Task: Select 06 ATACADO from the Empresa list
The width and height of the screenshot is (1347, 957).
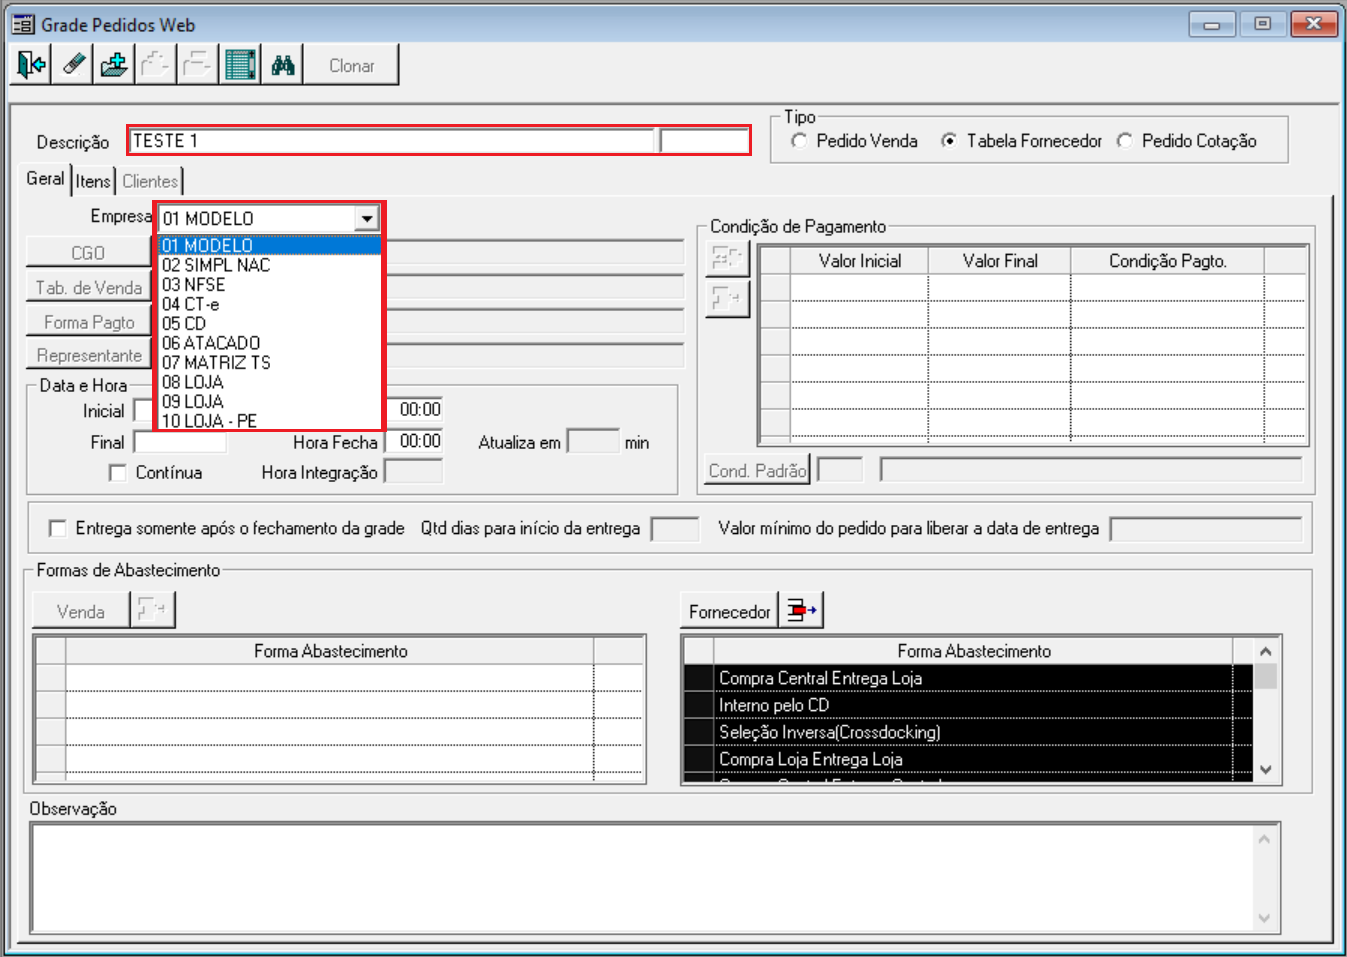Action: 270,343
